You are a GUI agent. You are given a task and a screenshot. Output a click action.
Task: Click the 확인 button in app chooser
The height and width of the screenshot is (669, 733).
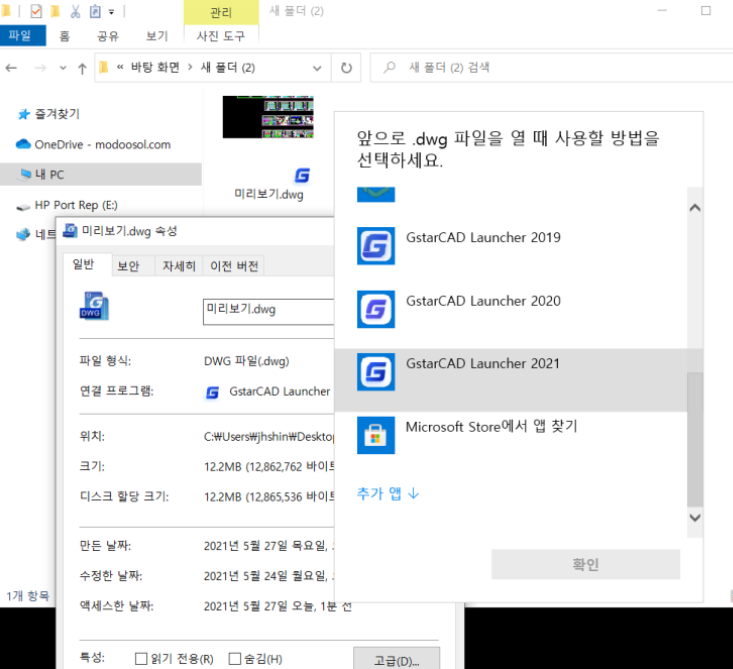[585, 564]
